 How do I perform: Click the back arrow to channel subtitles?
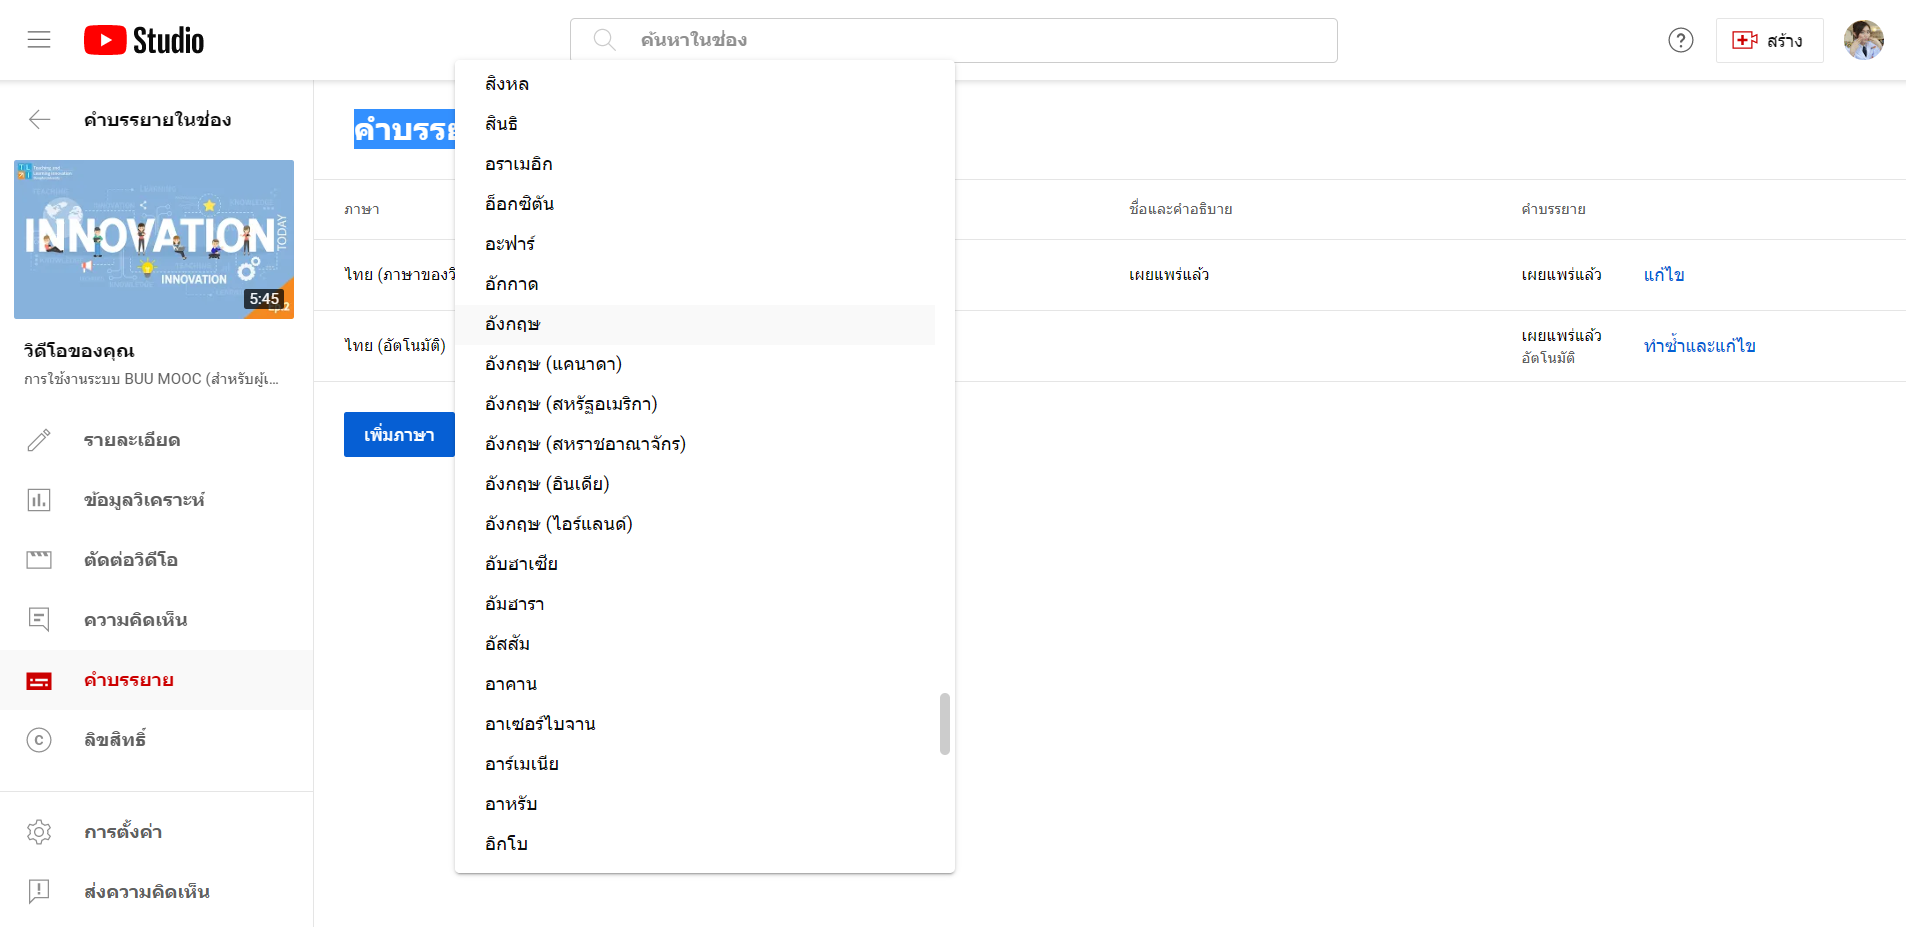coord(39,120)
